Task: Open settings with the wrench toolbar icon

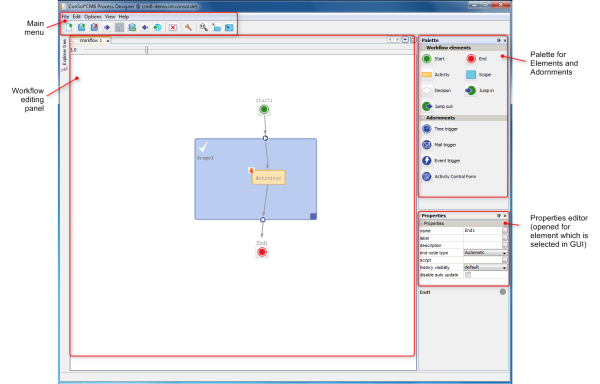Action: (188, 27)
